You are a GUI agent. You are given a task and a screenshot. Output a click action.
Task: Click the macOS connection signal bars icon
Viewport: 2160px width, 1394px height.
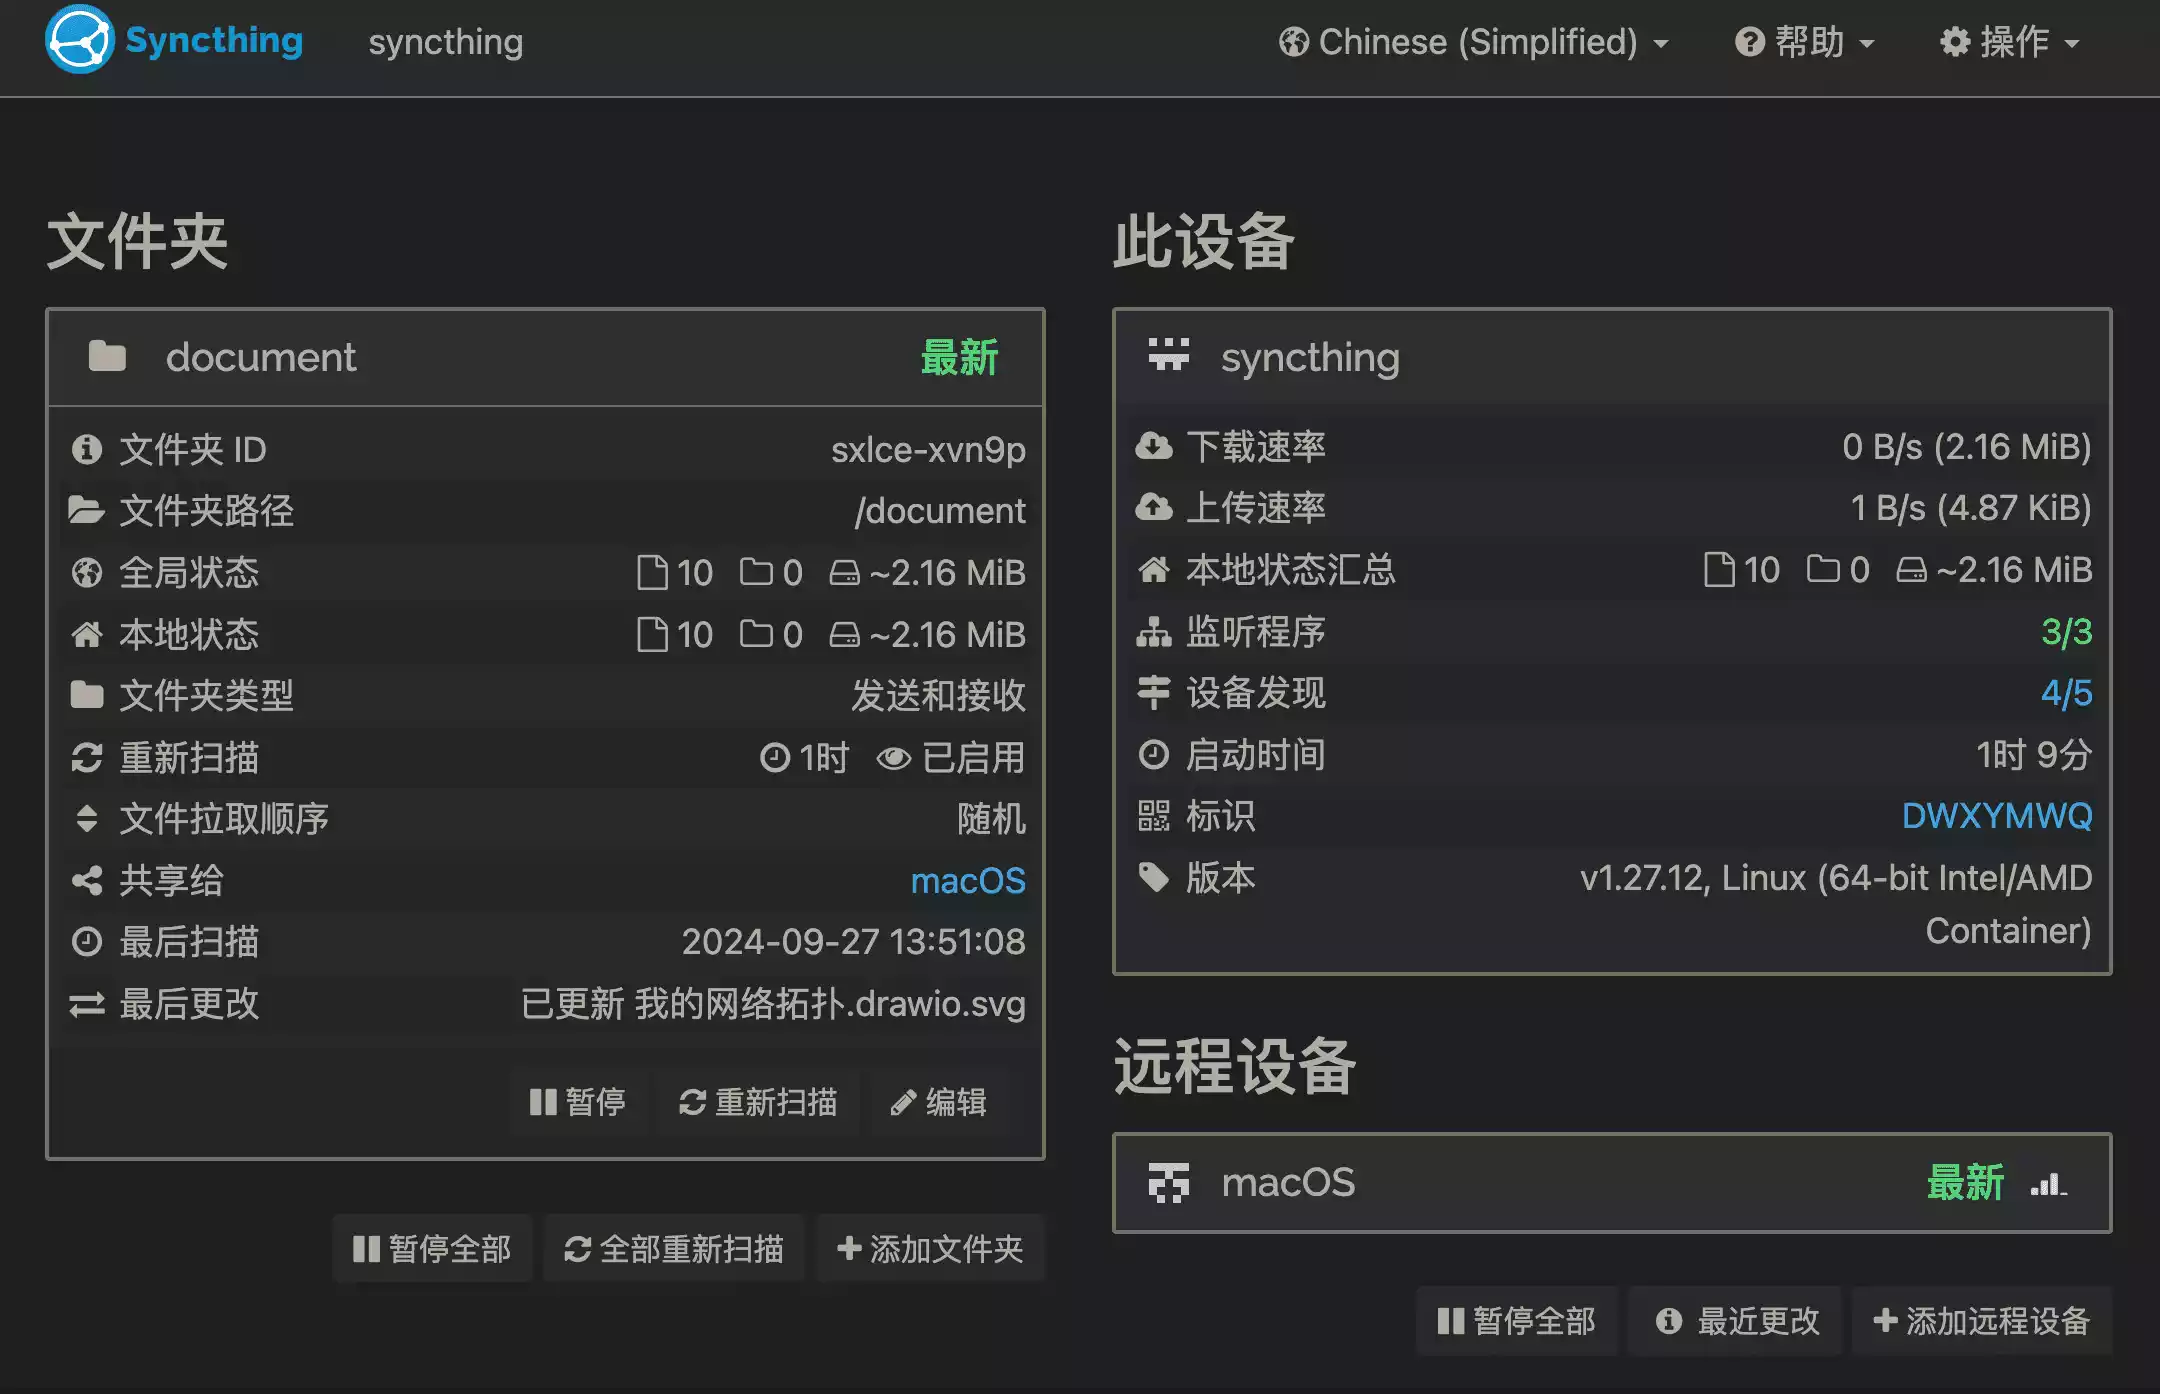tap(2047, 1184)
